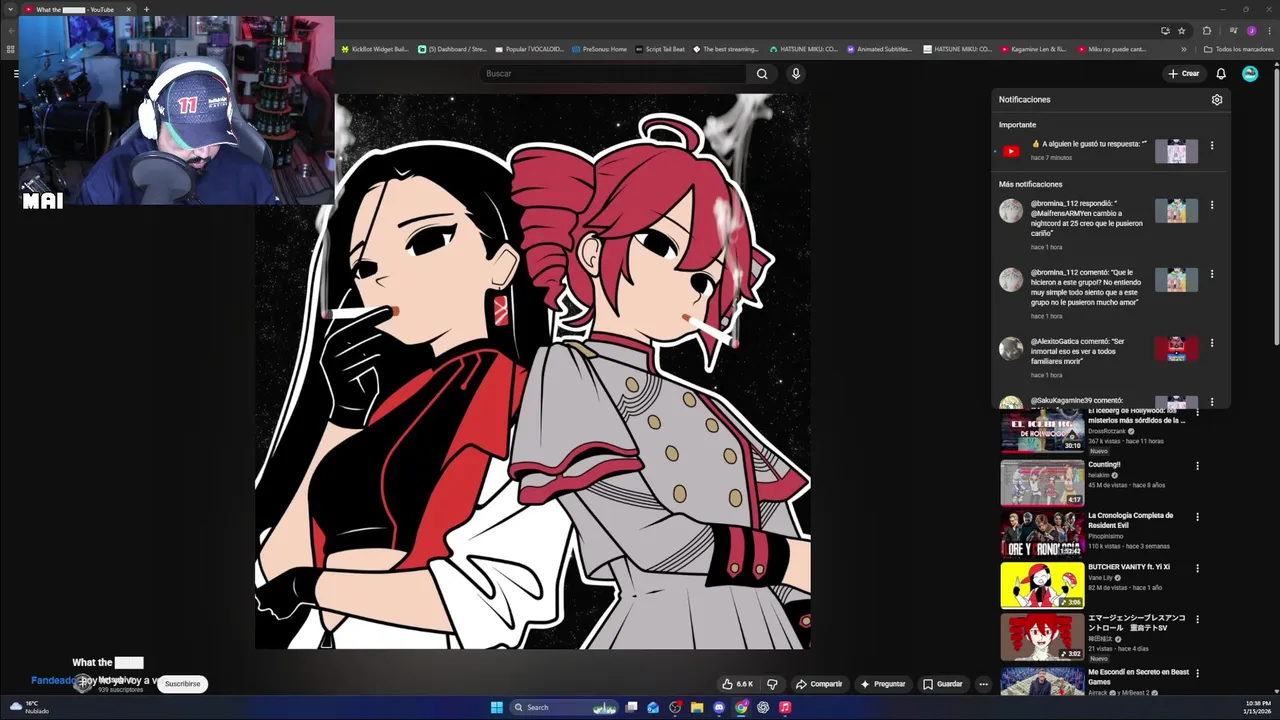Click the Compartir button

[x=819, y=684]
